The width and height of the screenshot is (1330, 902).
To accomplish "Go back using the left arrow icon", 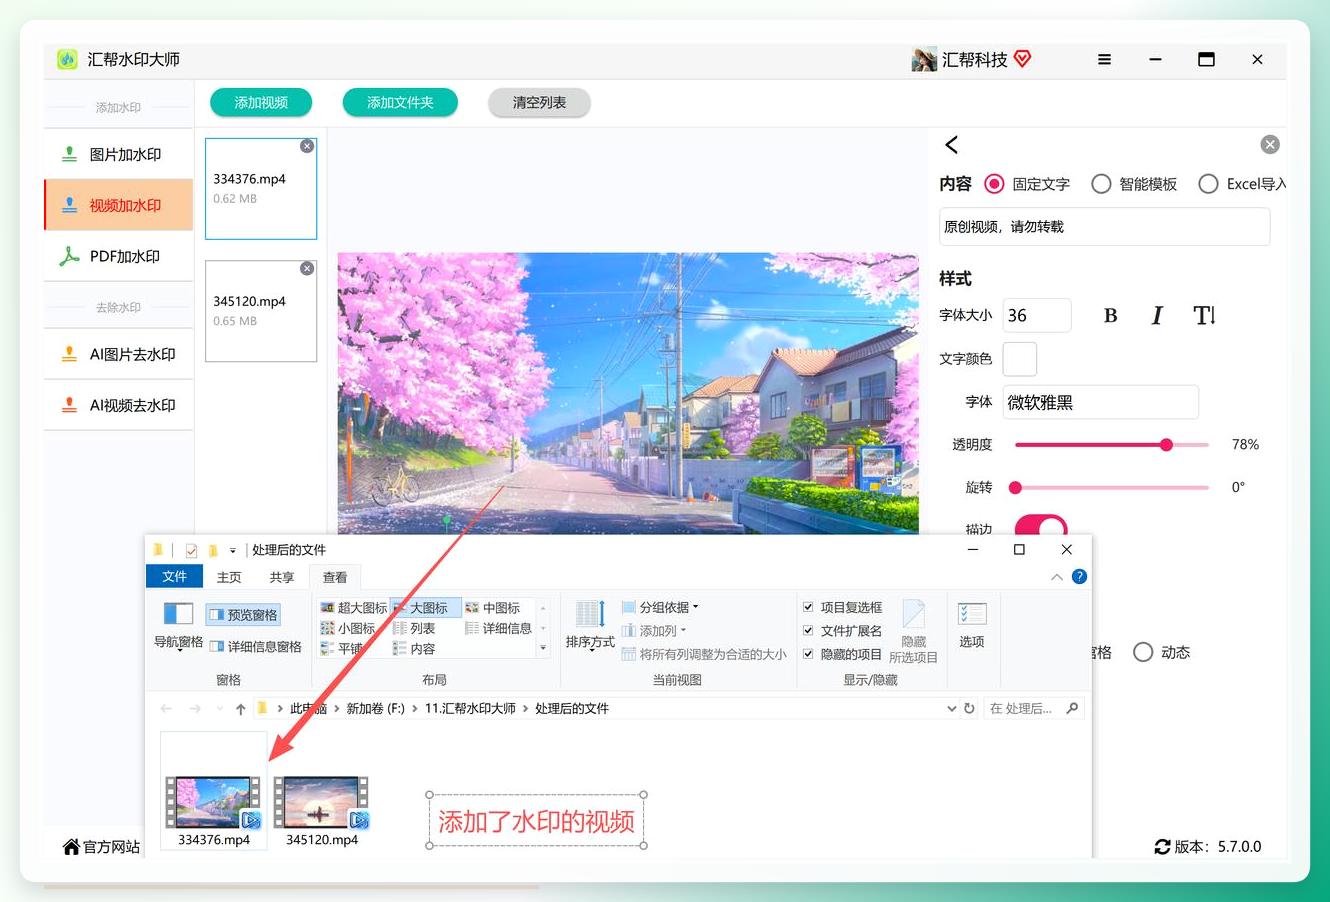I will tap(952, 145).
